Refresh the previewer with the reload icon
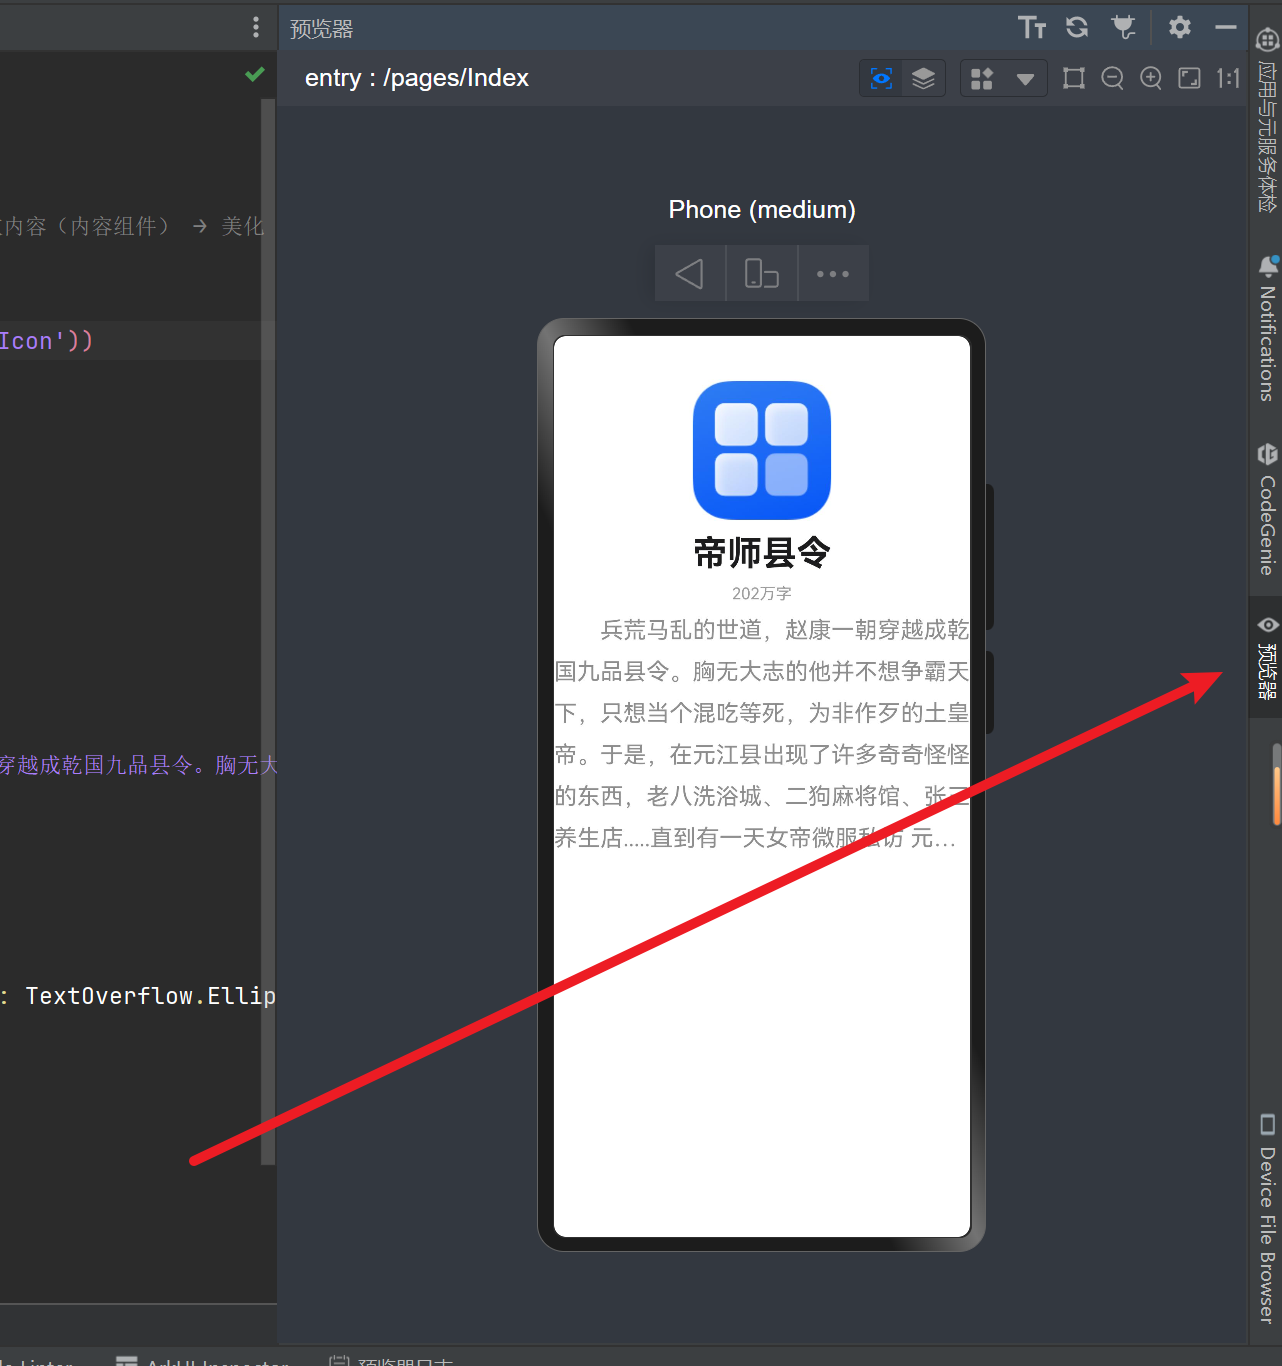Viewport: 1282px width, 1366px height. [x=1077, y=27]
